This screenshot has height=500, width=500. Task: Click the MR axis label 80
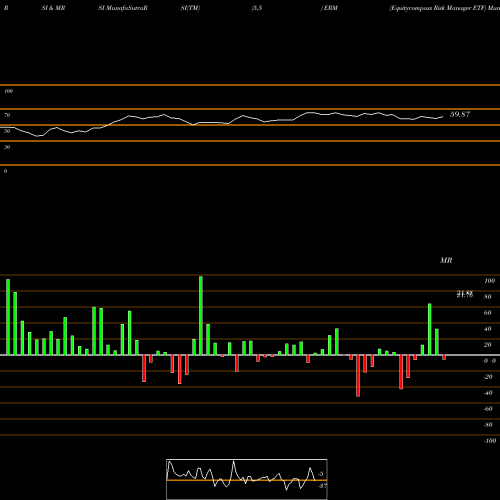pos(488,297)
